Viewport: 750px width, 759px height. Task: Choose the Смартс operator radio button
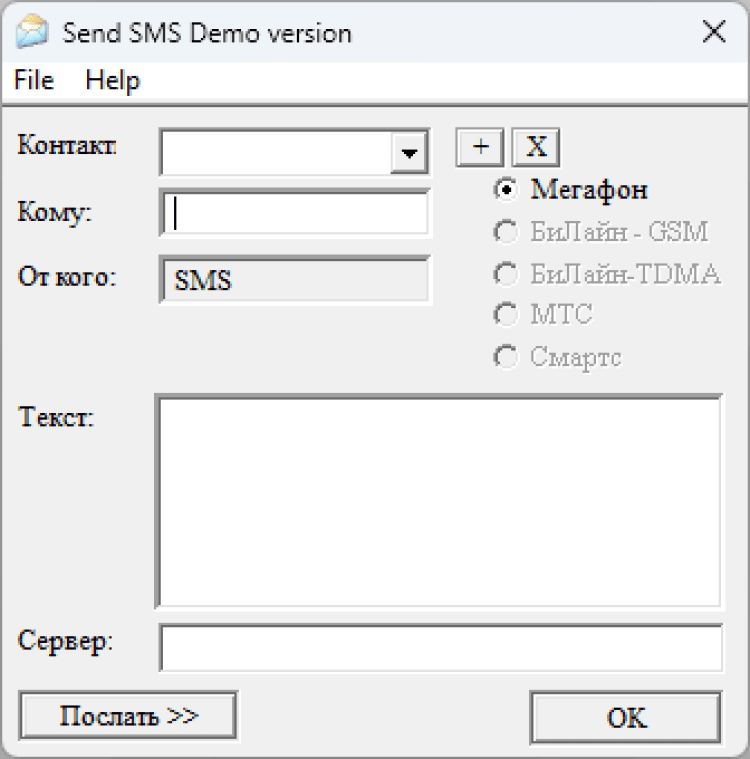[x=508, y=357]
